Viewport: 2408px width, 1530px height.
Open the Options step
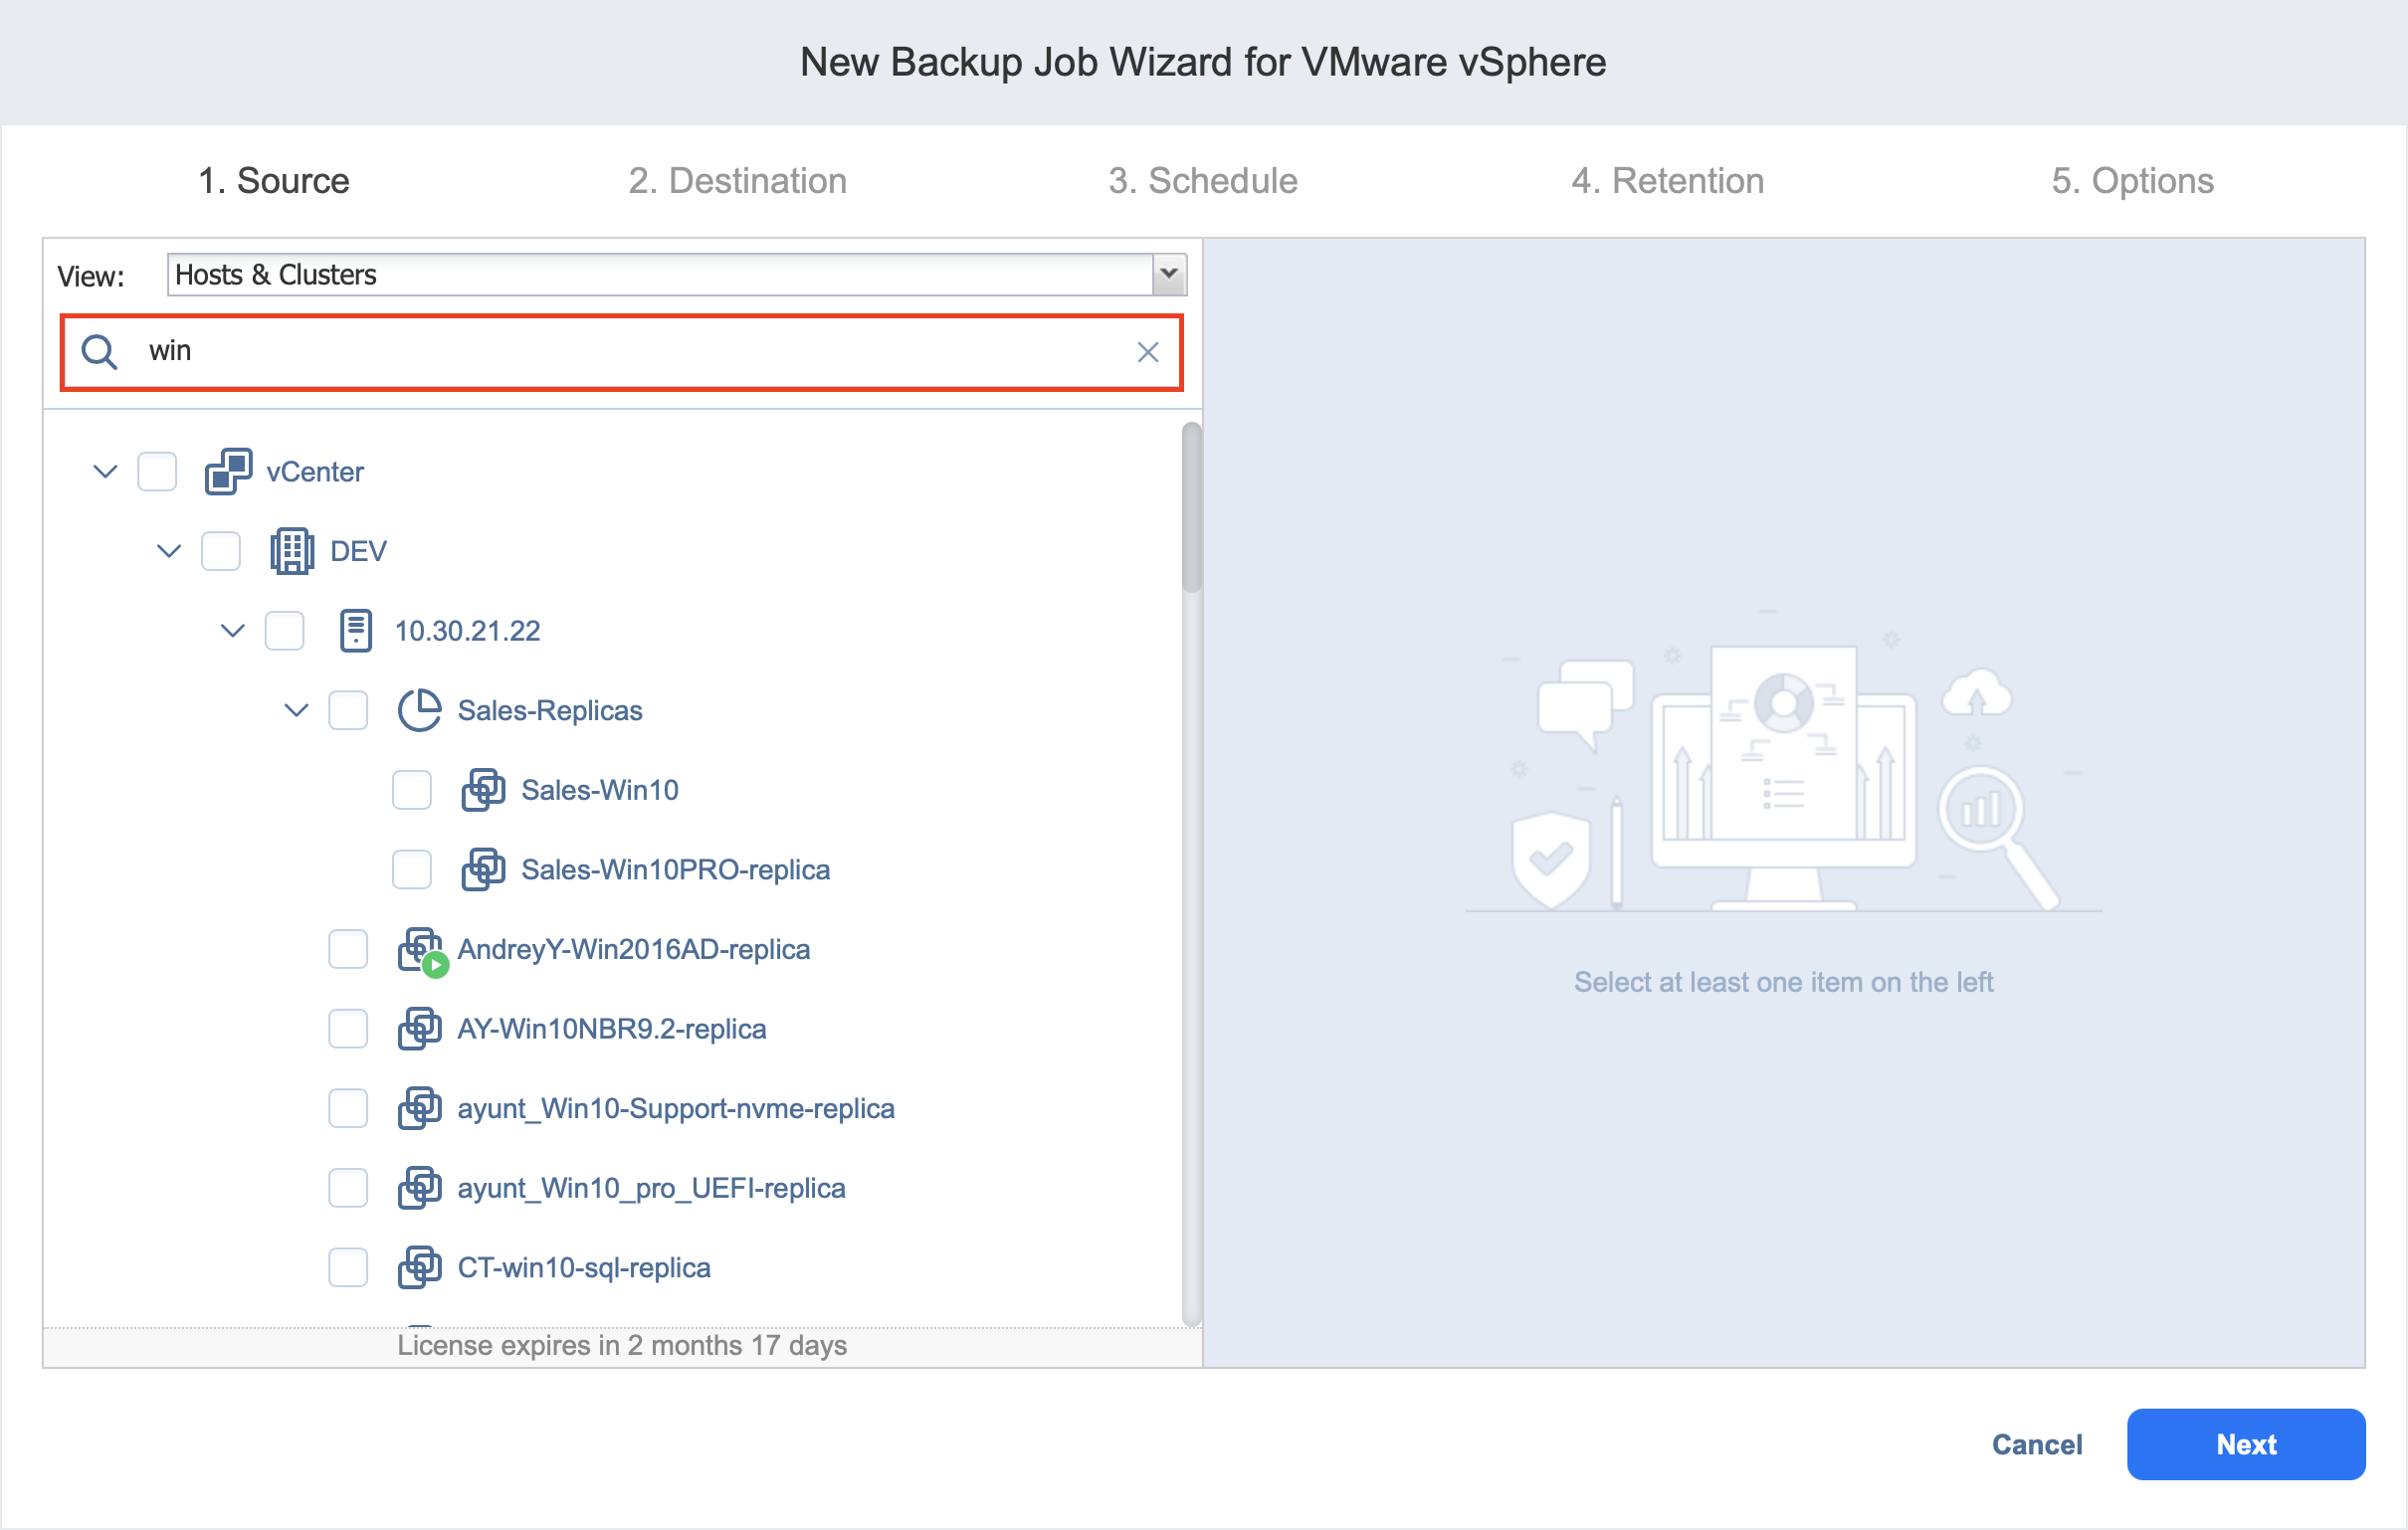pyautogui.click(x=2133, y=180)
